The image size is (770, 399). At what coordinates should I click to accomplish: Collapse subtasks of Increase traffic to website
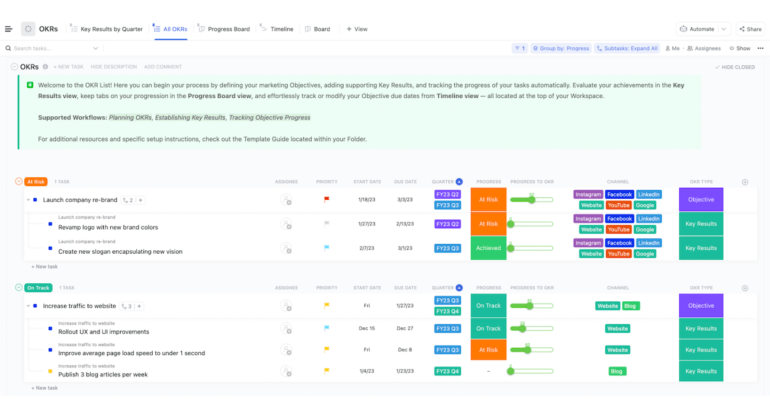(x=28, y=306)
